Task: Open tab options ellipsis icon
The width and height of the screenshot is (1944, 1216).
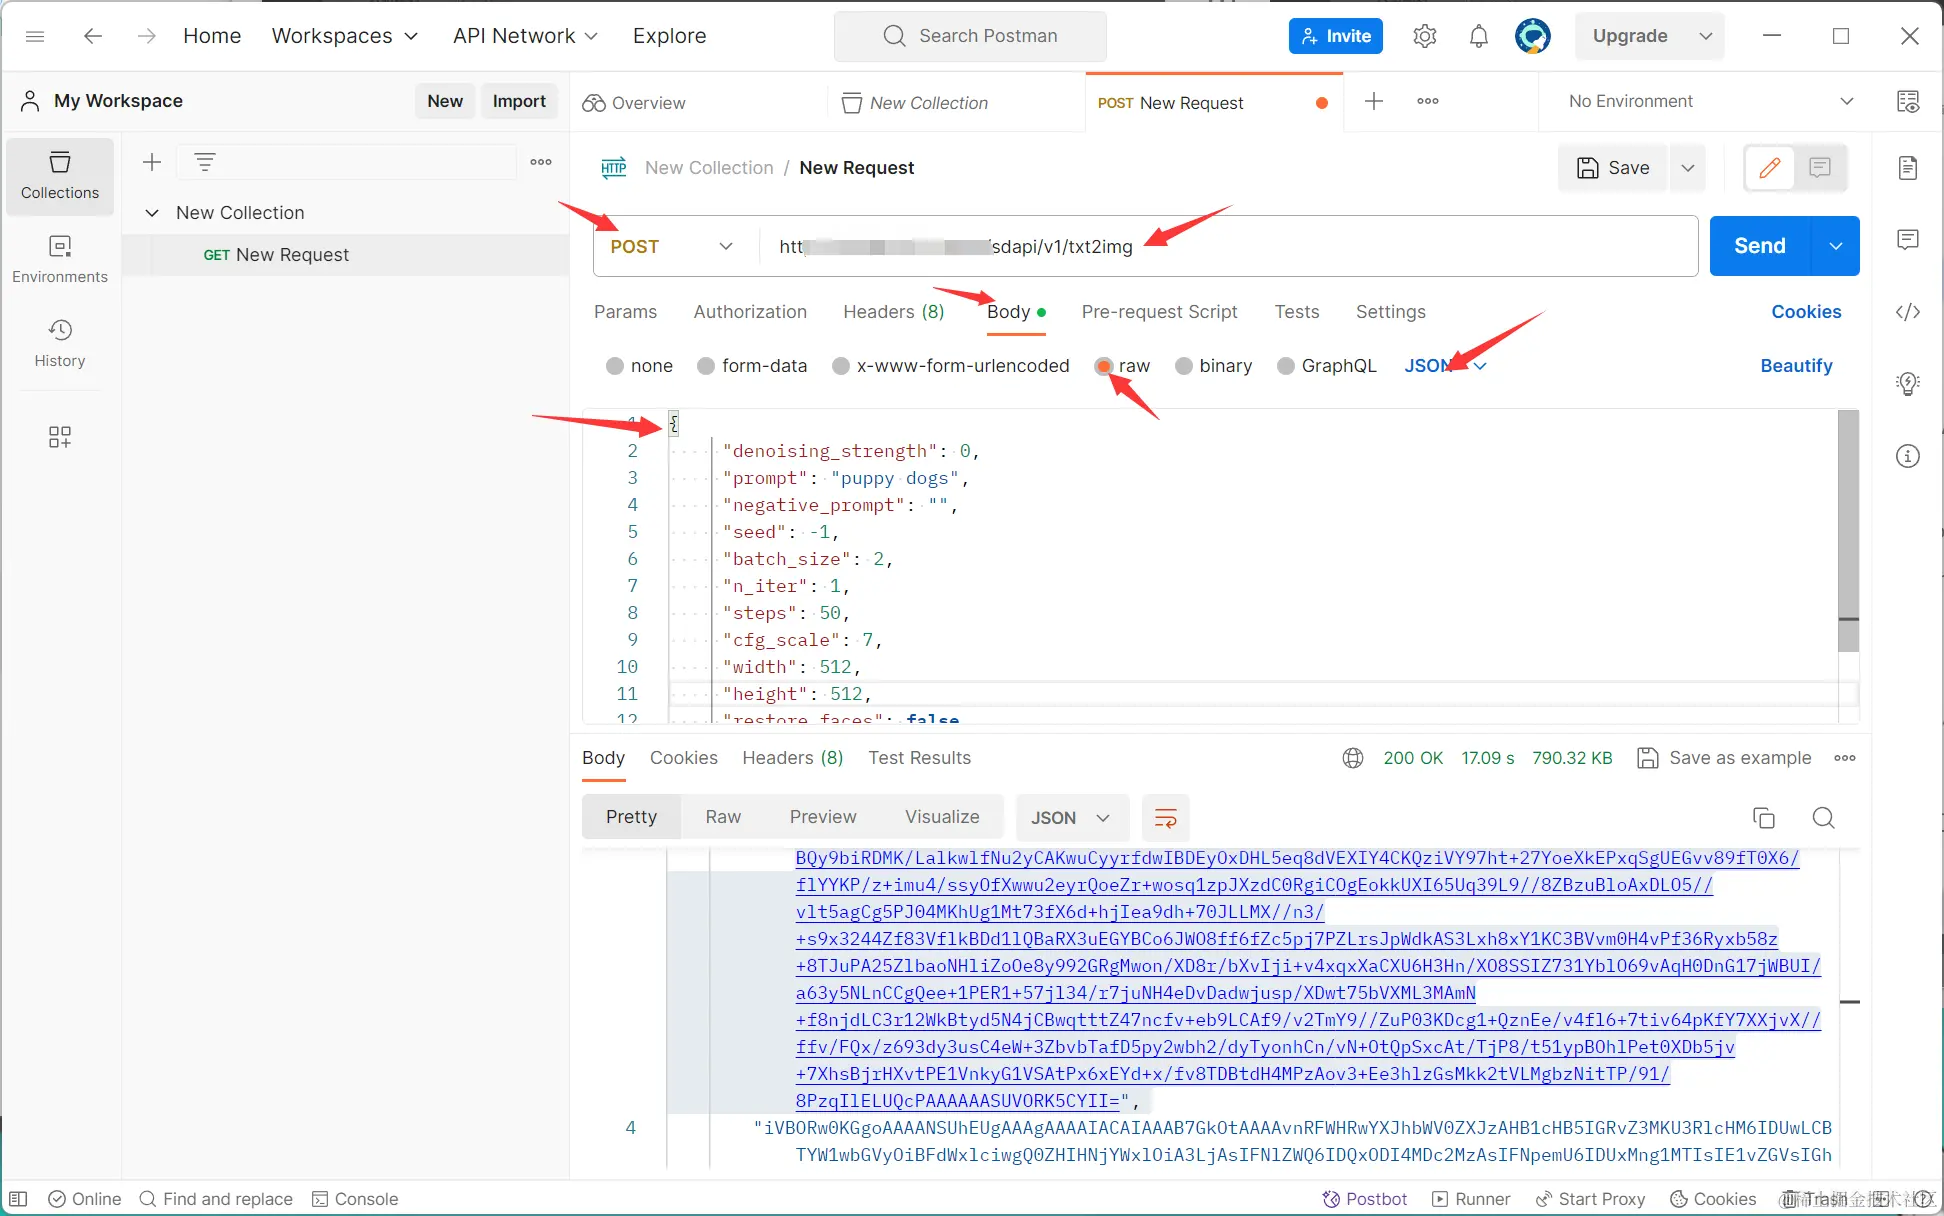Action: tap(1428, 101)
